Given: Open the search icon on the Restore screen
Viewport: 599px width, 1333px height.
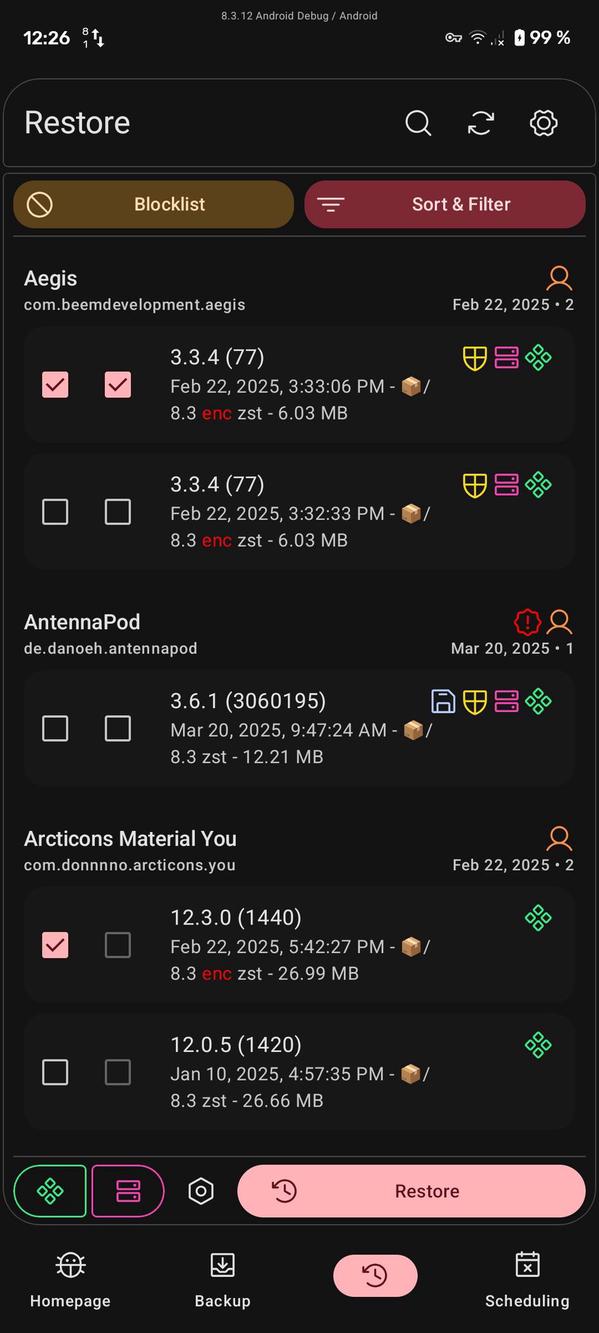Looking at the screenshot, I should 418,123.
